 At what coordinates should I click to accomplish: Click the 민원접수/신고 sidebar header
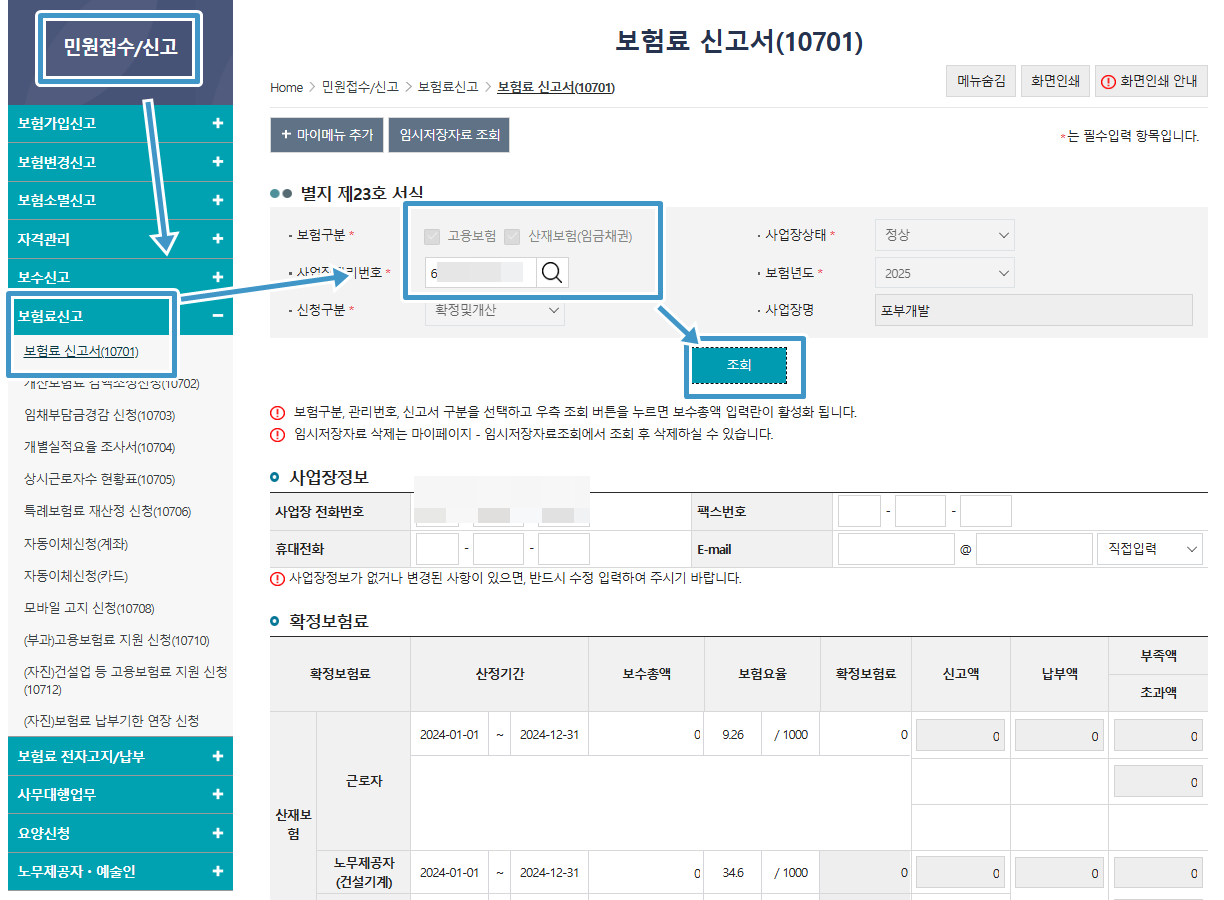[x=121, y=46]
